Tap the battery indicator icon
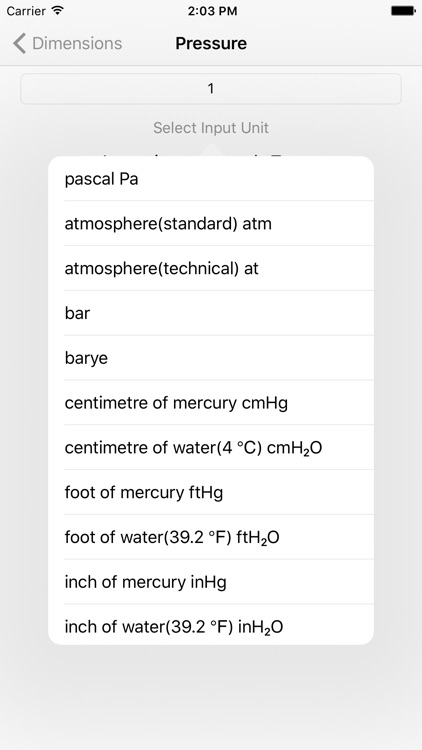The height and width of the screenshot is (750, 422). [402, 11]
